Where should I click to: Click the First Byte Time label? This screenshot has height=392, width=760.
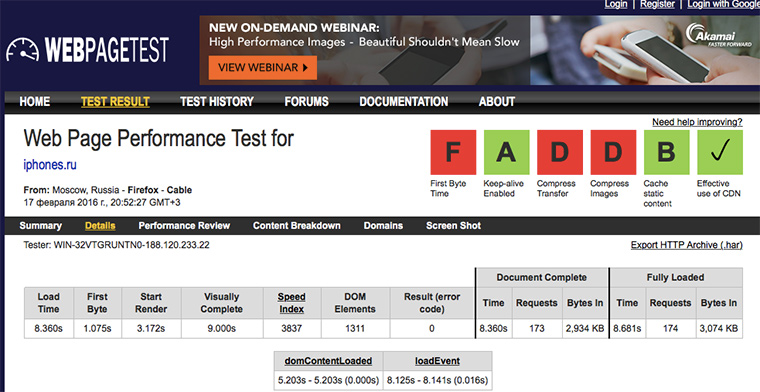click(448, 188)
